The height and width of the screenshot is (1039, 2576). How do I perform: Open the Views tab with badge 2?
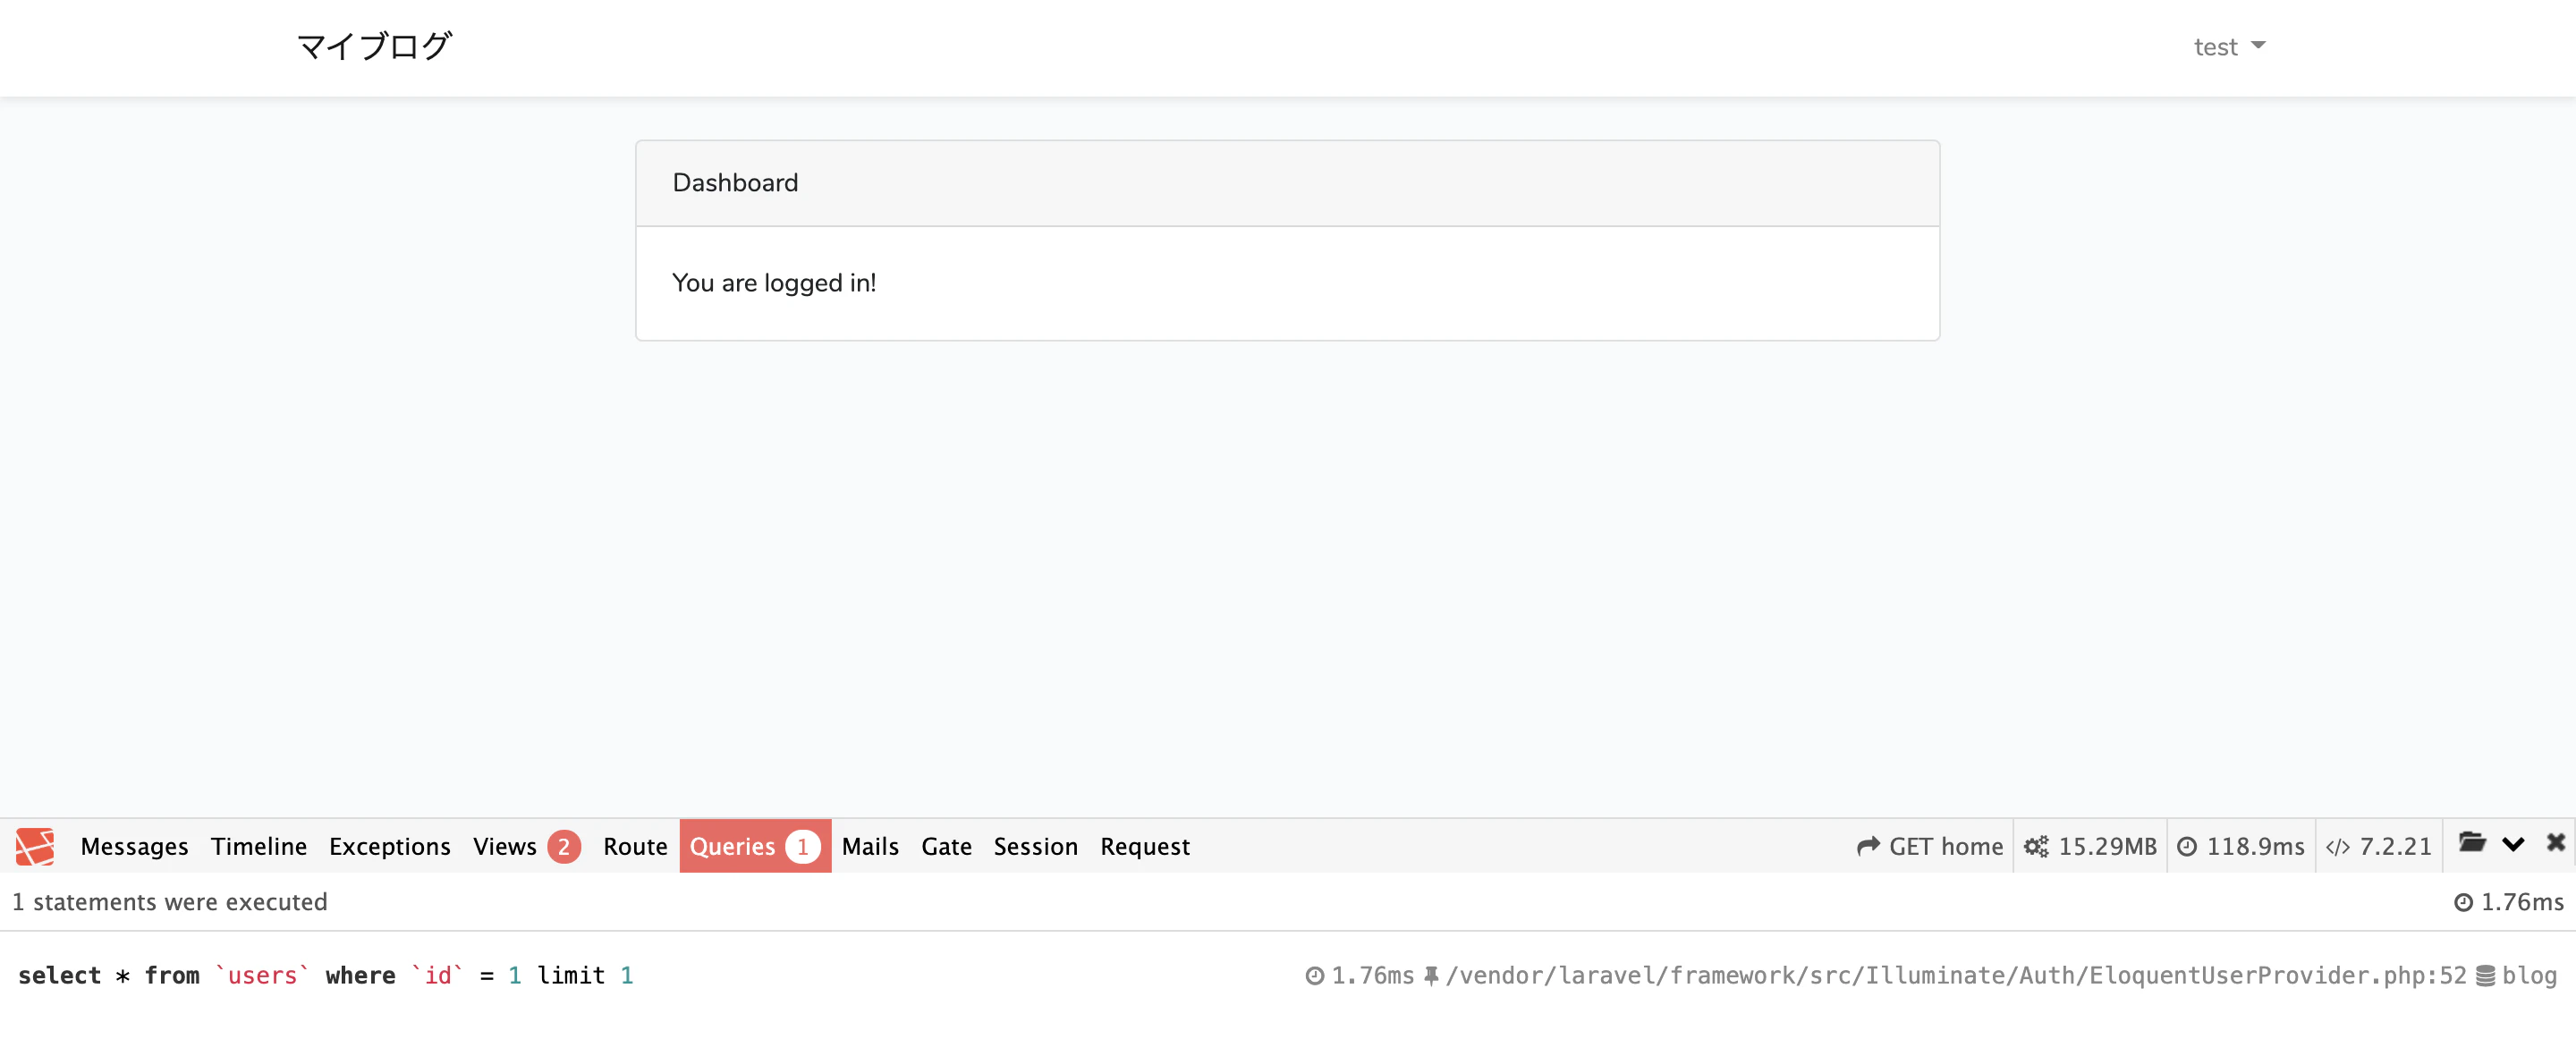(527, 846)
